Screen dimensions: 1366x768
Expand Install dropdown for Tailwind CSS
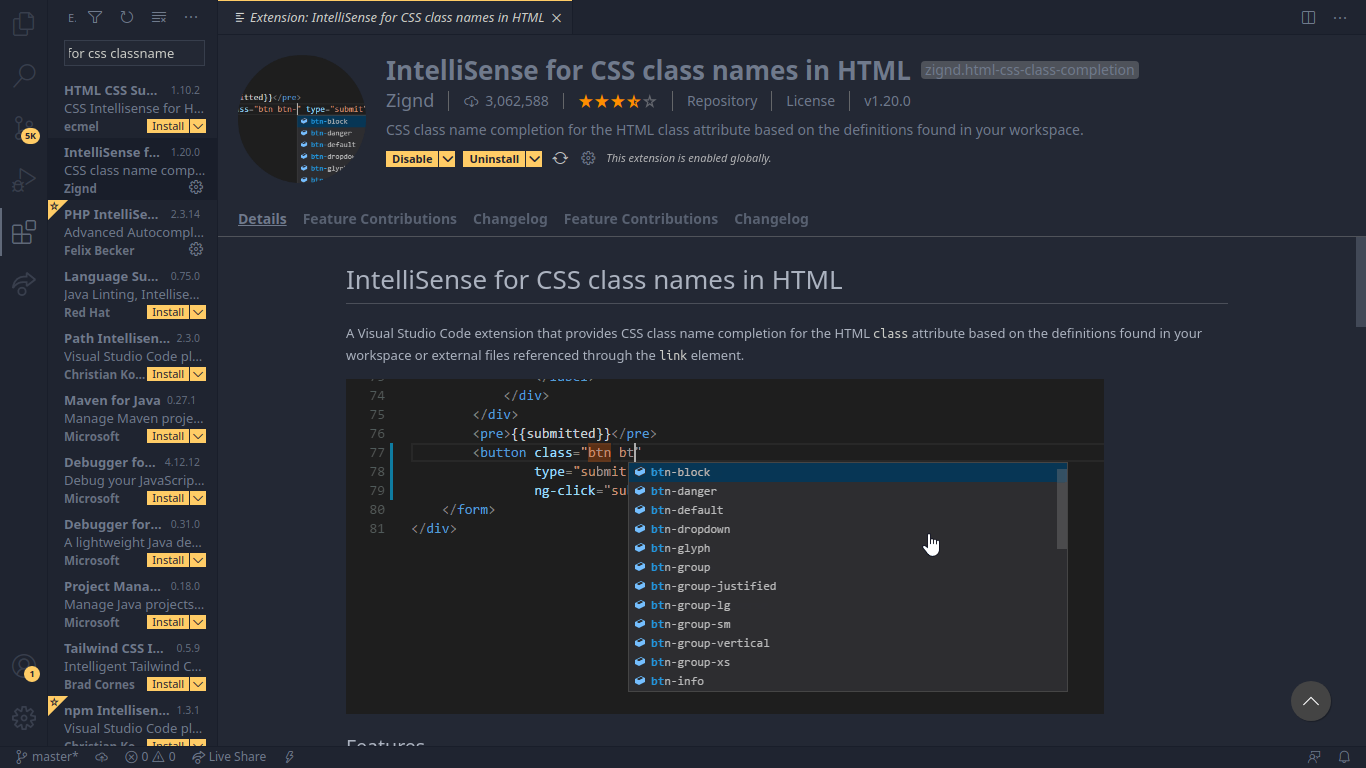[x=198, y=684]
